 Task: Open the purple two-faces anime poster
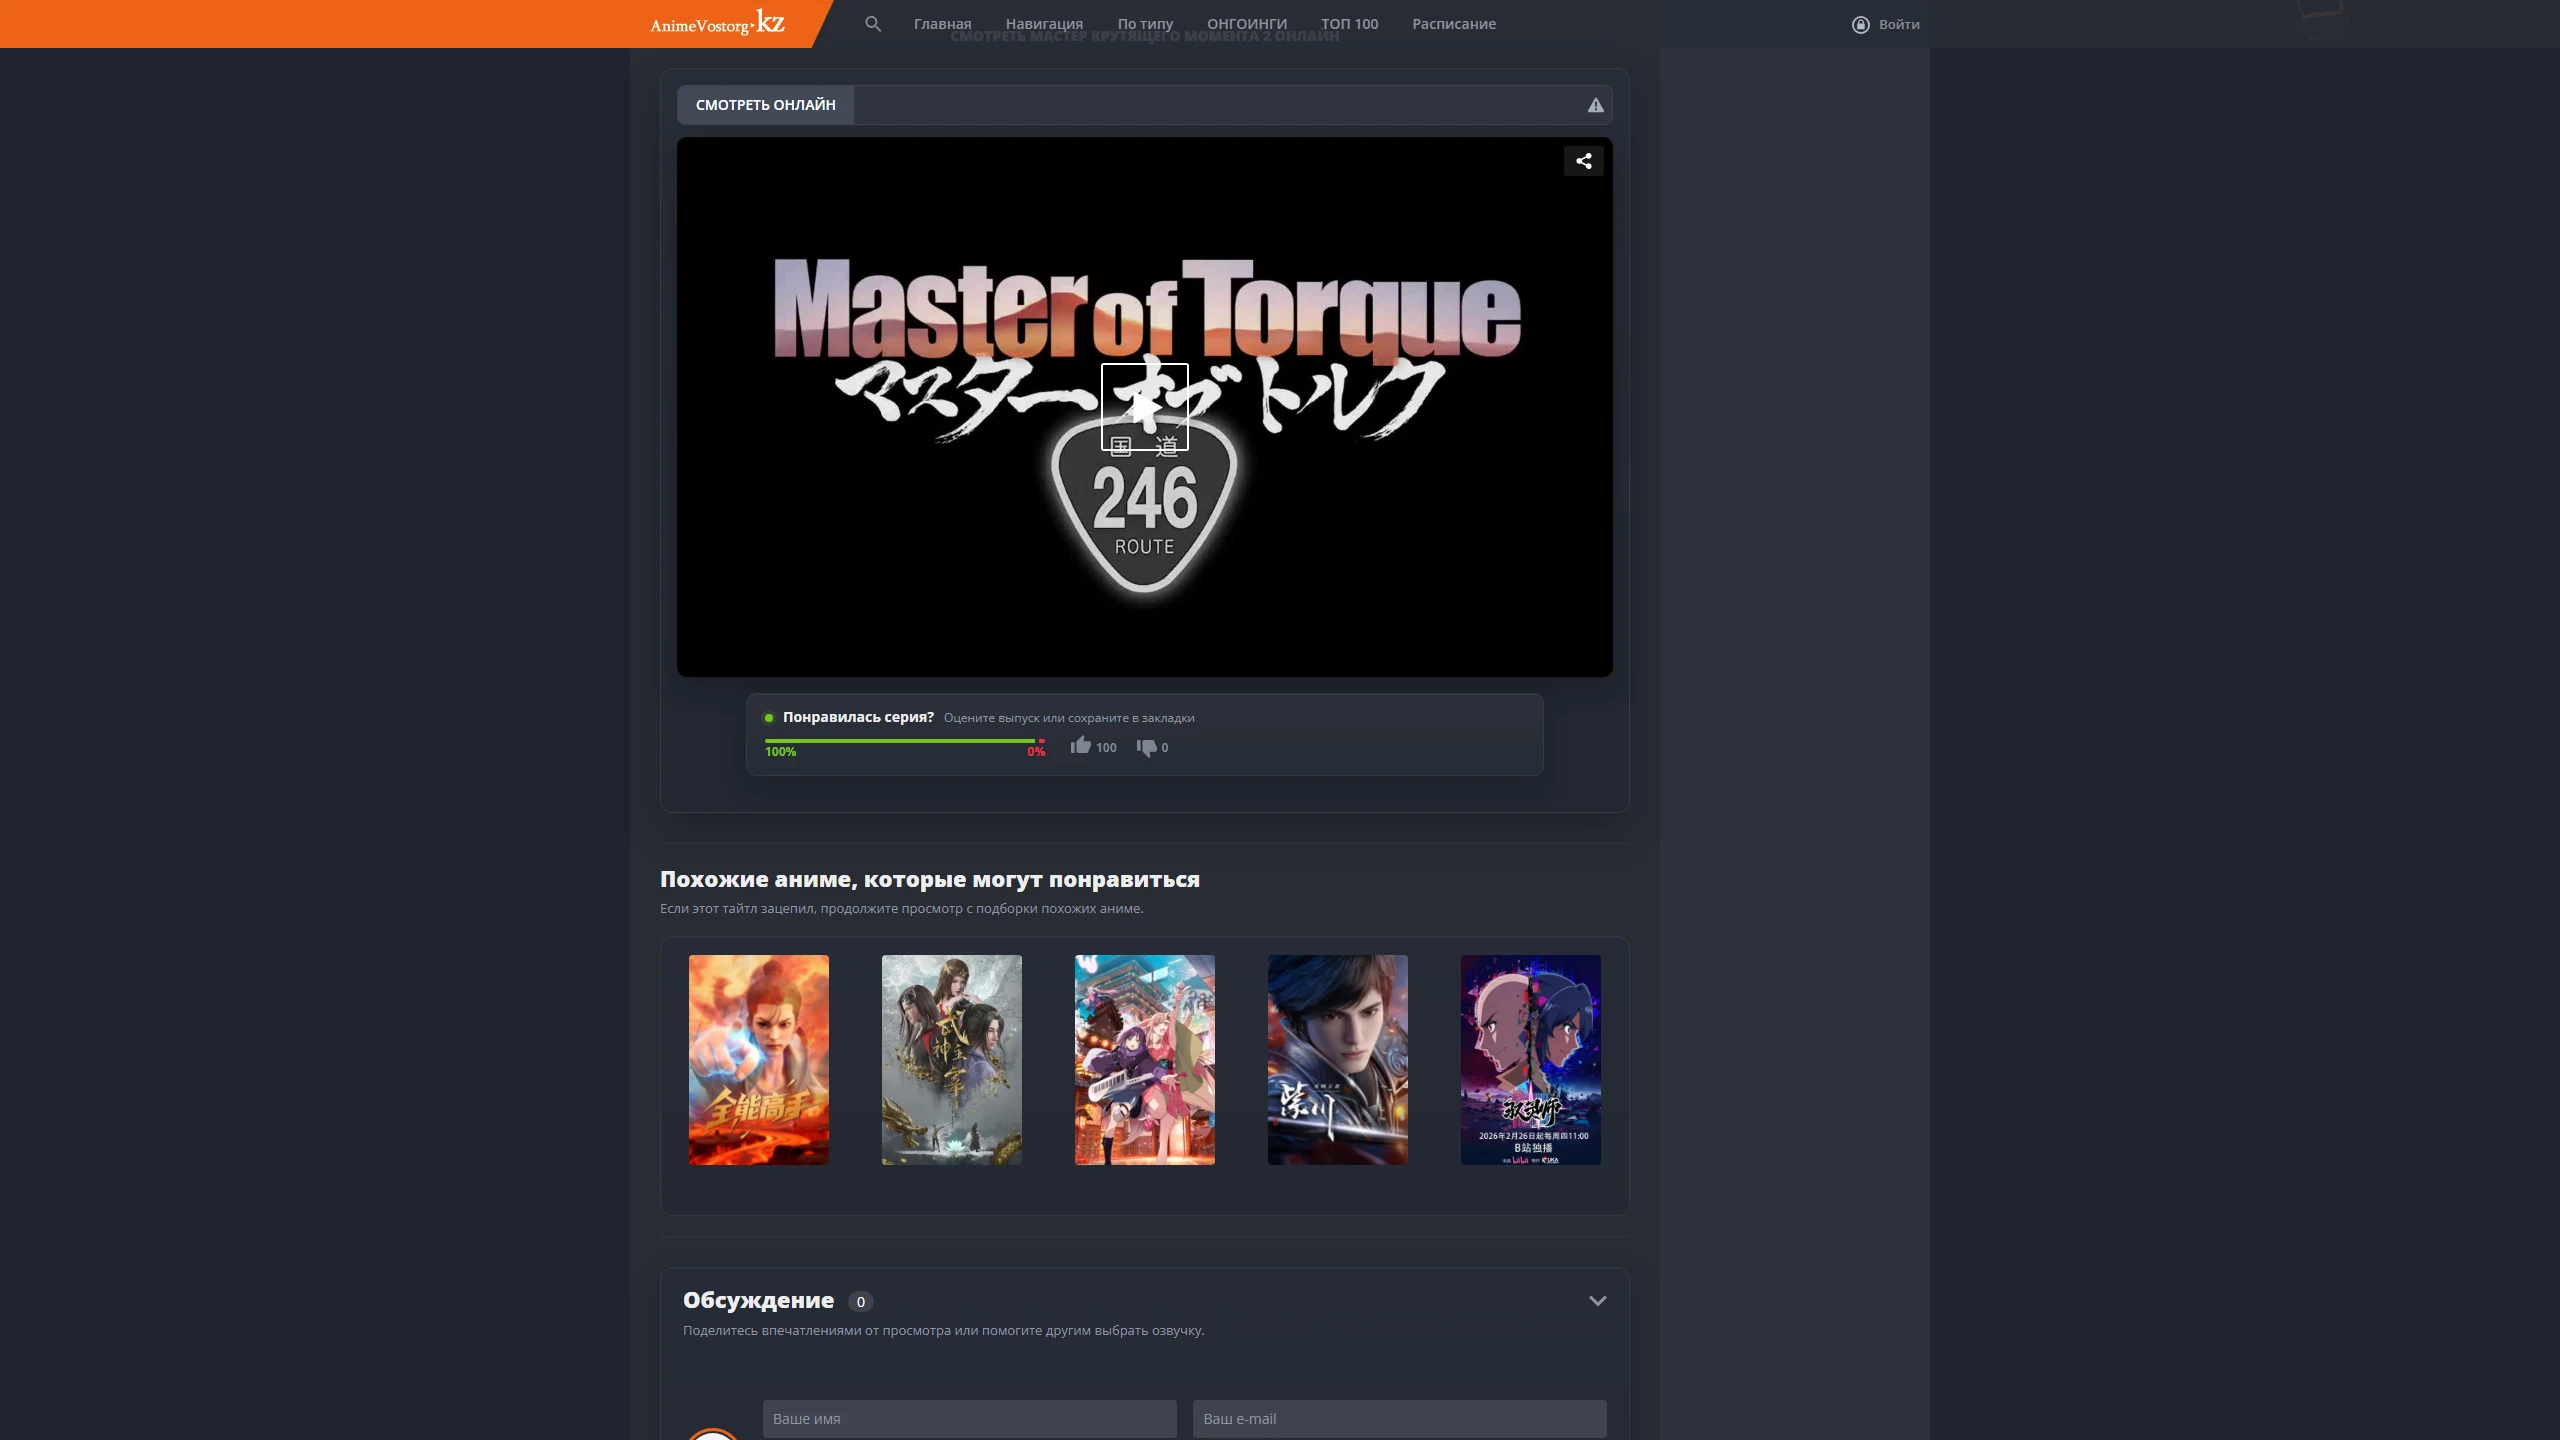coord(1530,1059)
